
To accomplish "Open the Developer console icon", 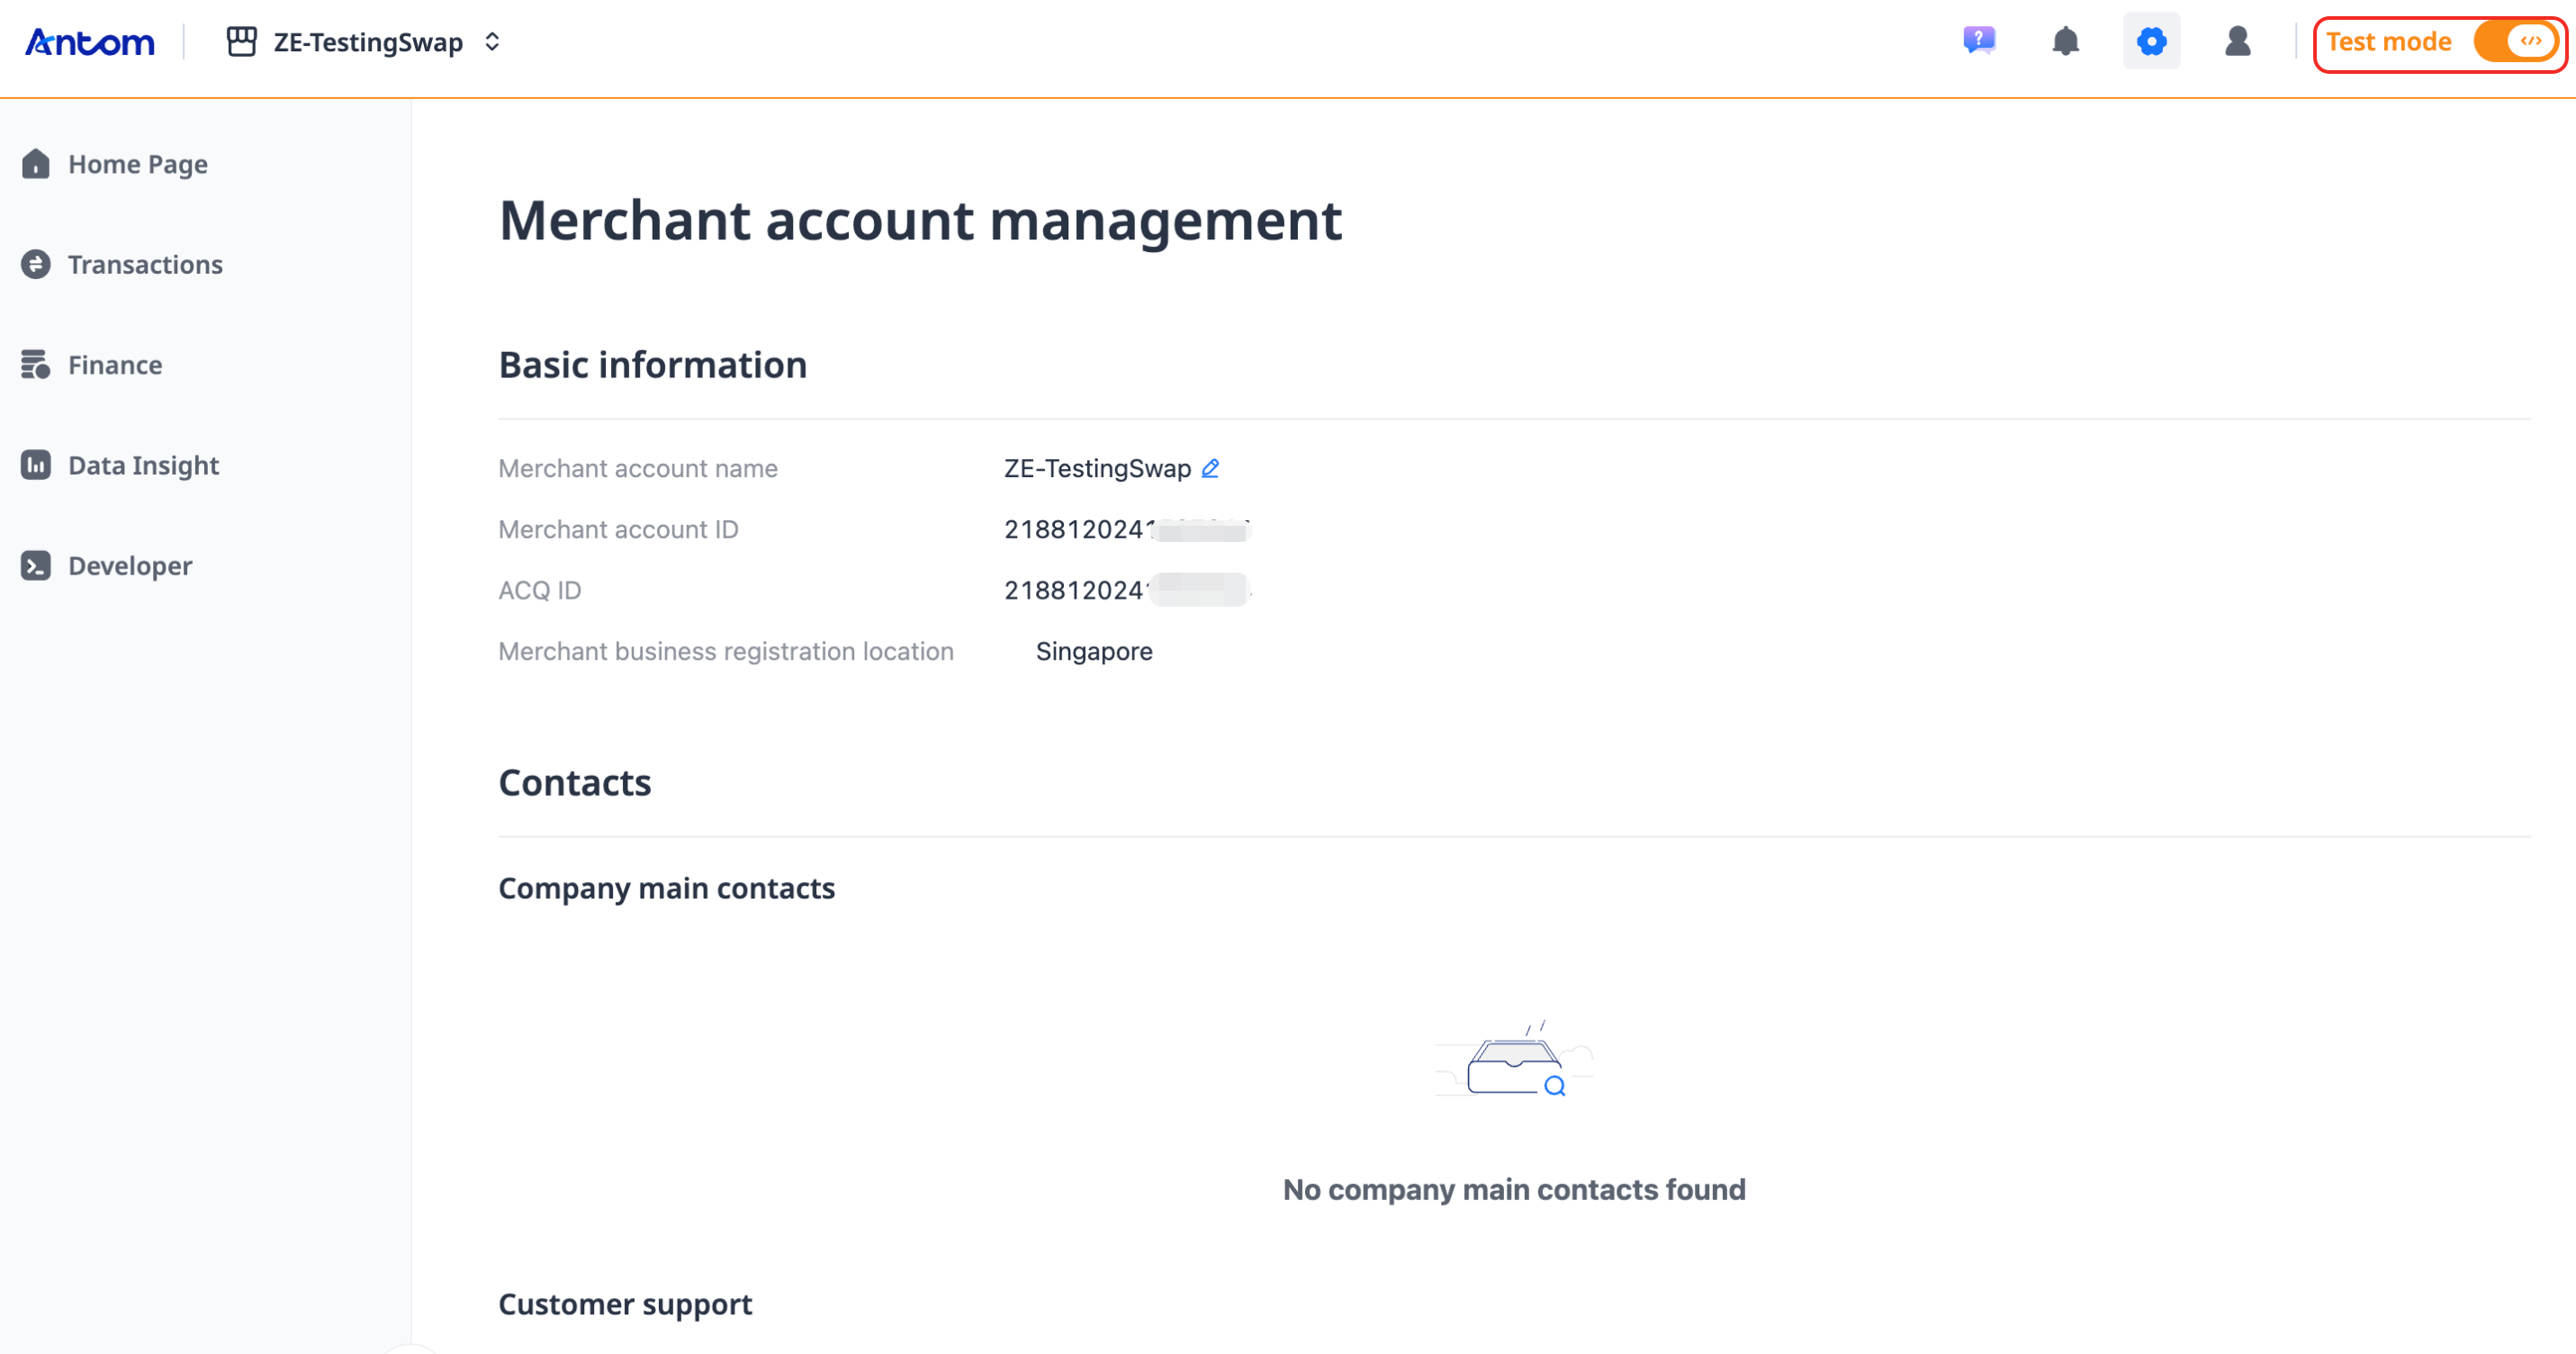I will coord(36,565).
